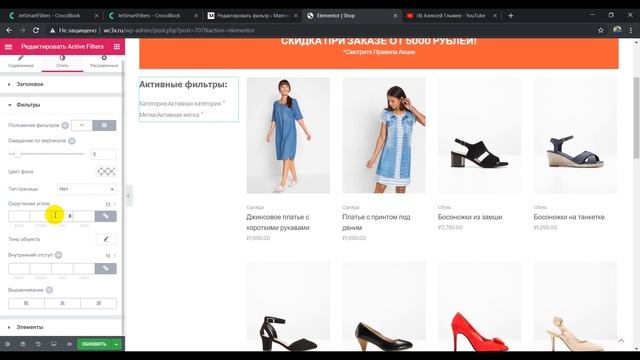The image size is (640, 360).
Task: Click the red high heel thumbnail
Action: pos(480,306)
